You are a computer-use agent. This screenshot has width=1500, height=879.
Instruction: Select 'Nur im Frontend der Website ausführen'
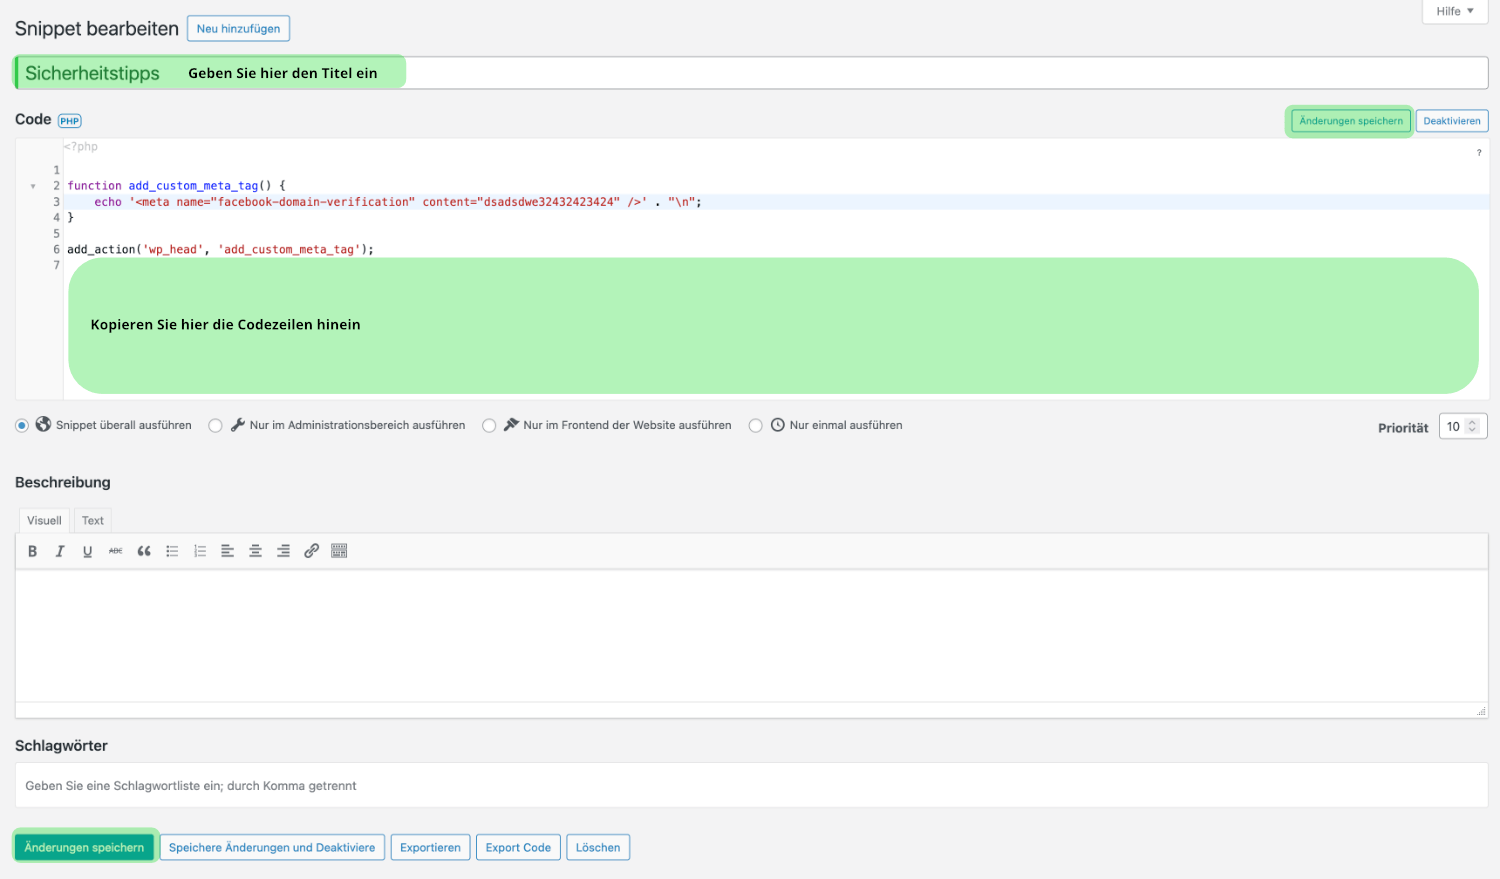[489, 426]
